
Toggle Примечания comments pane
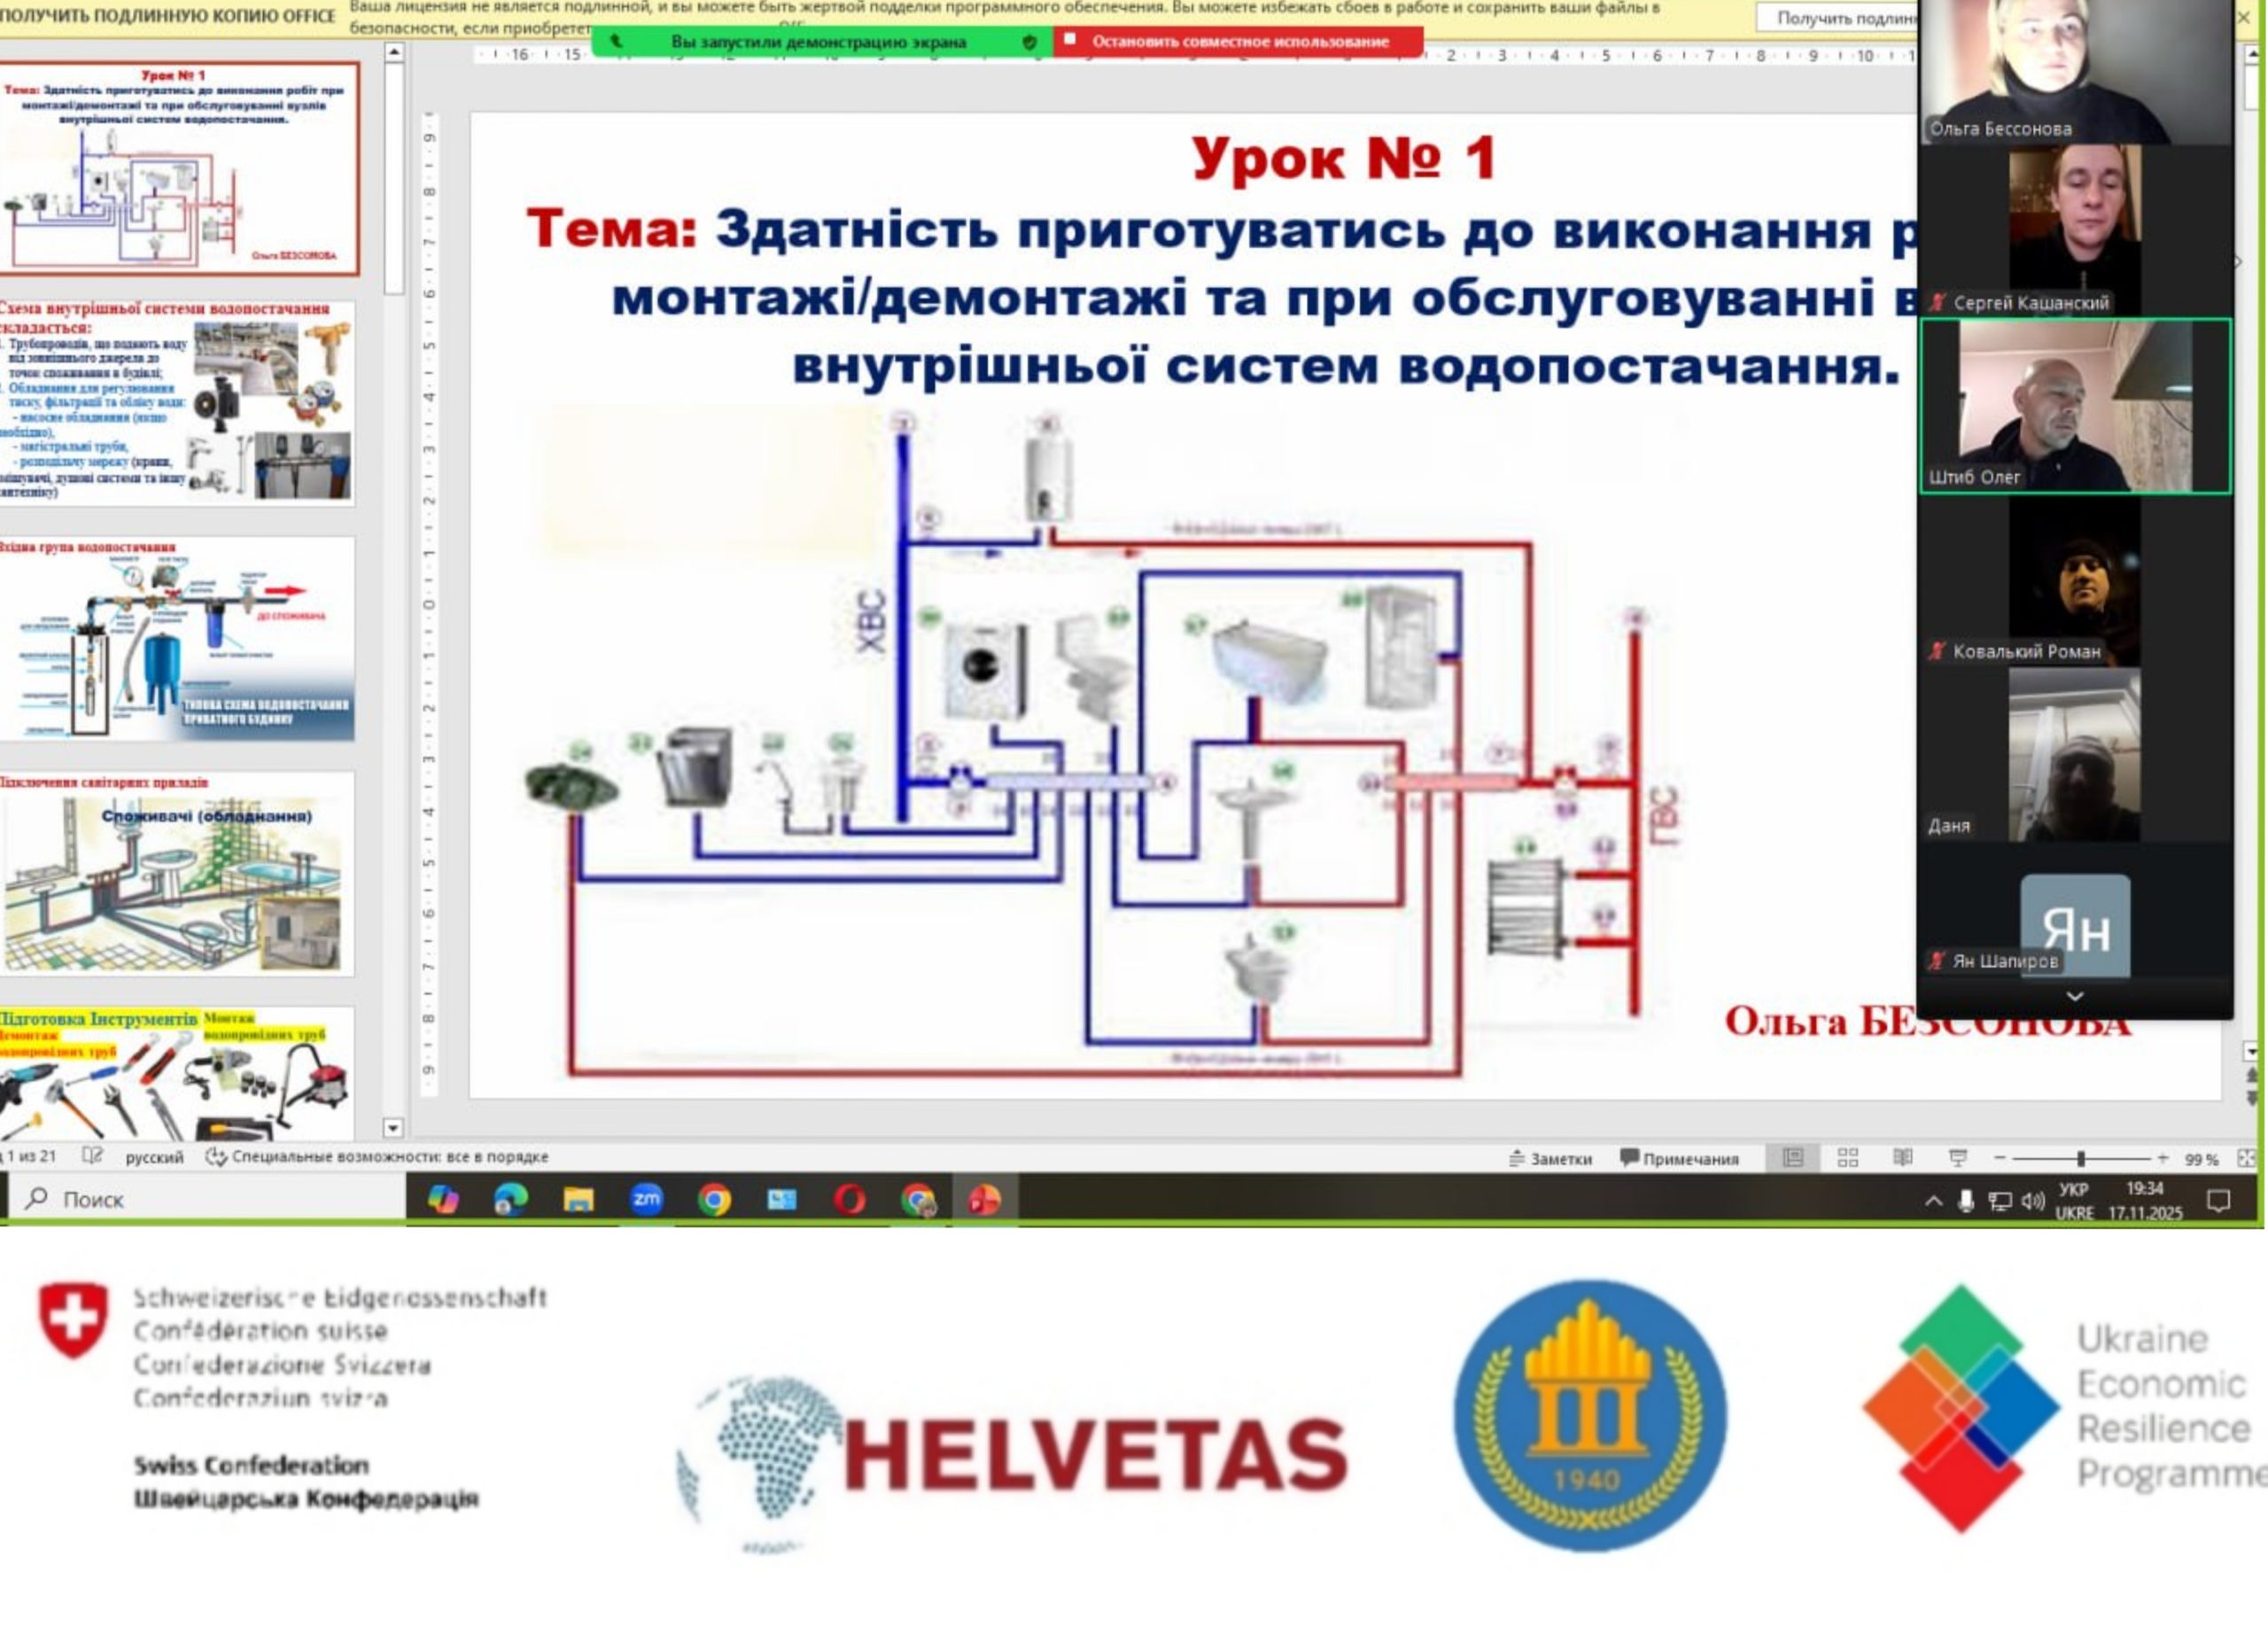[1679, 1159]
